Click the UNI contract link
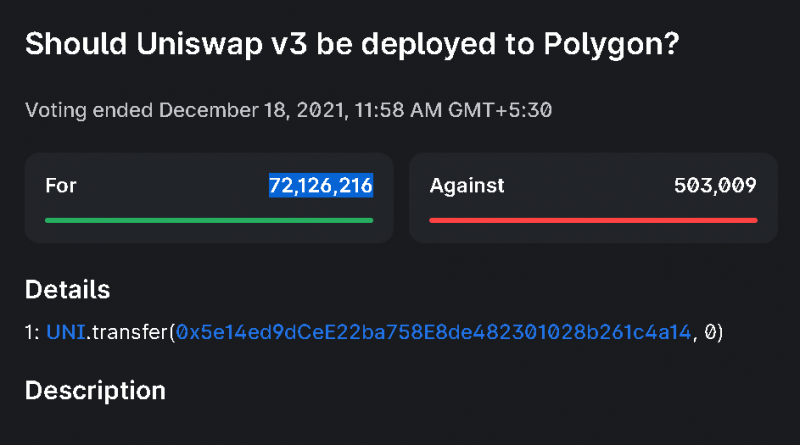Viewport: 800px width, 445px height. click(65, 333)
